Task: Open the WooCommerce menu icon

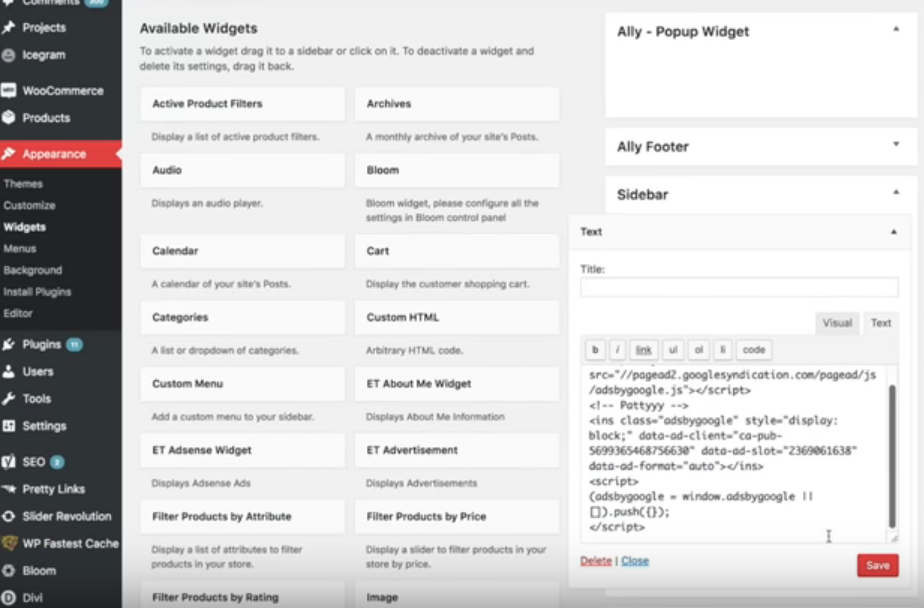Action: coord(8,90)
